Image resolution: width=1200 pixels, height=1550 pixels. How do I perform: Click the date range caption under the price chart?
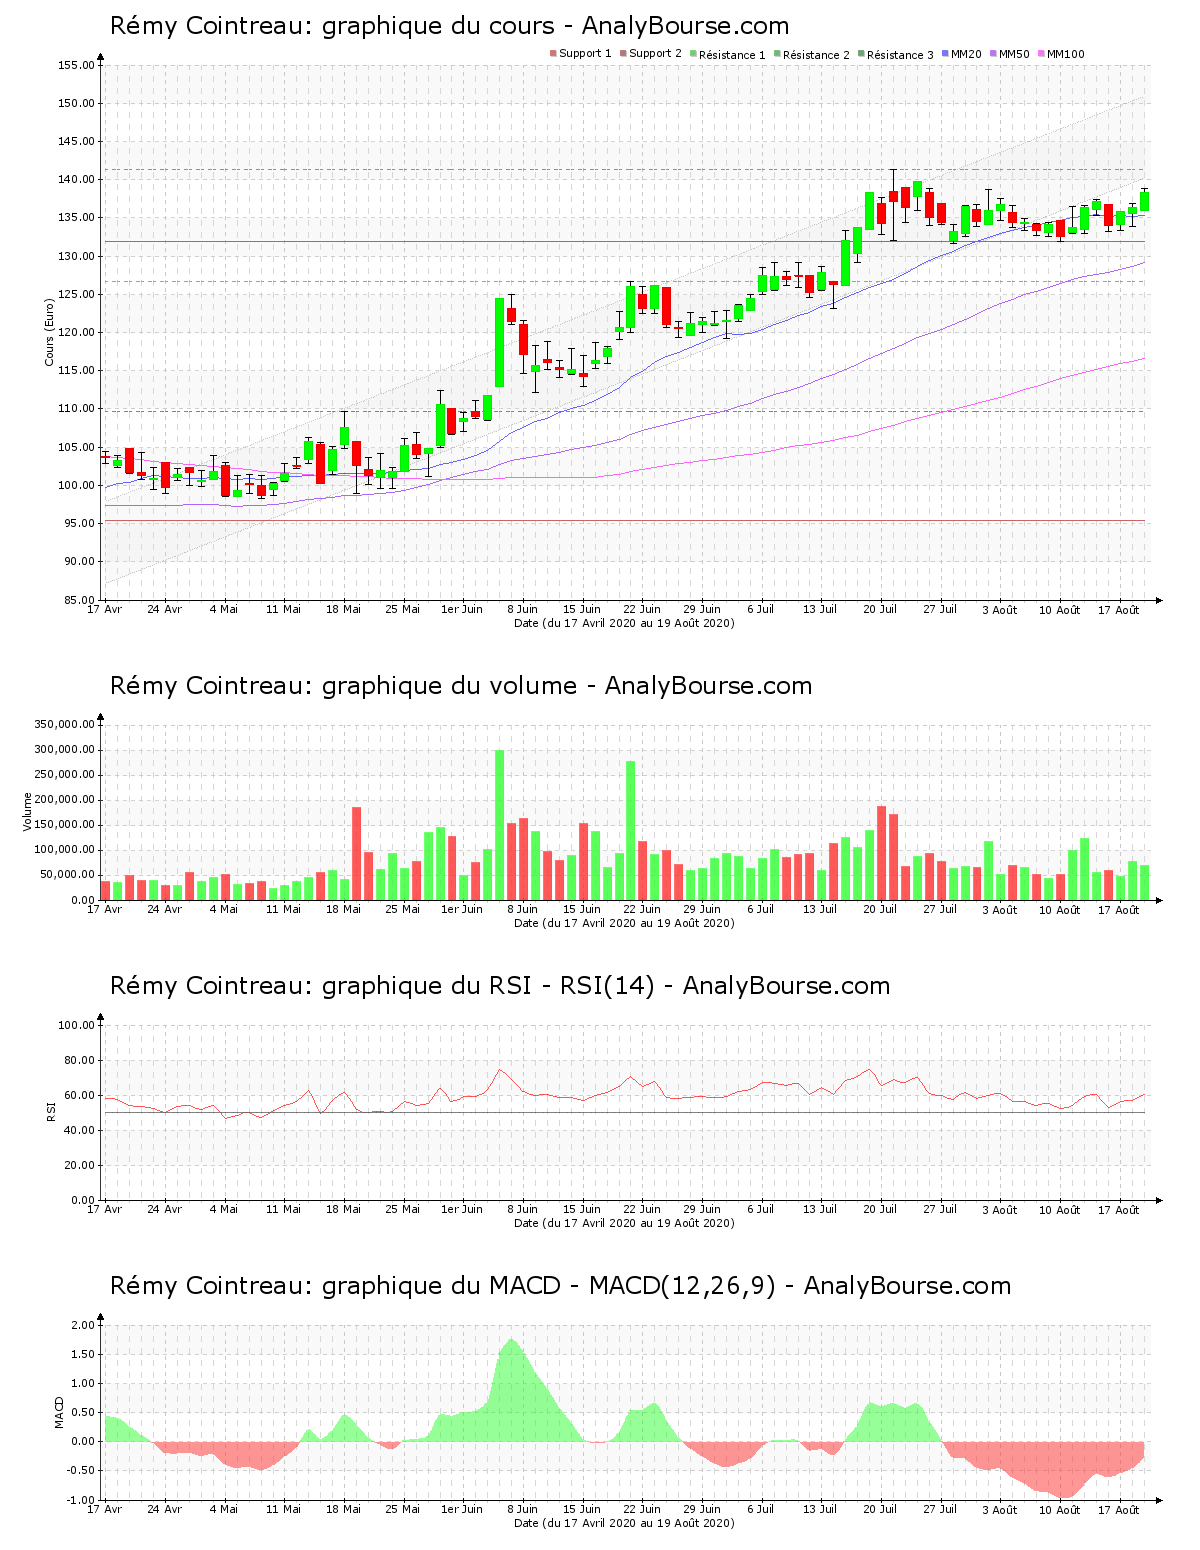pos(624,623)
